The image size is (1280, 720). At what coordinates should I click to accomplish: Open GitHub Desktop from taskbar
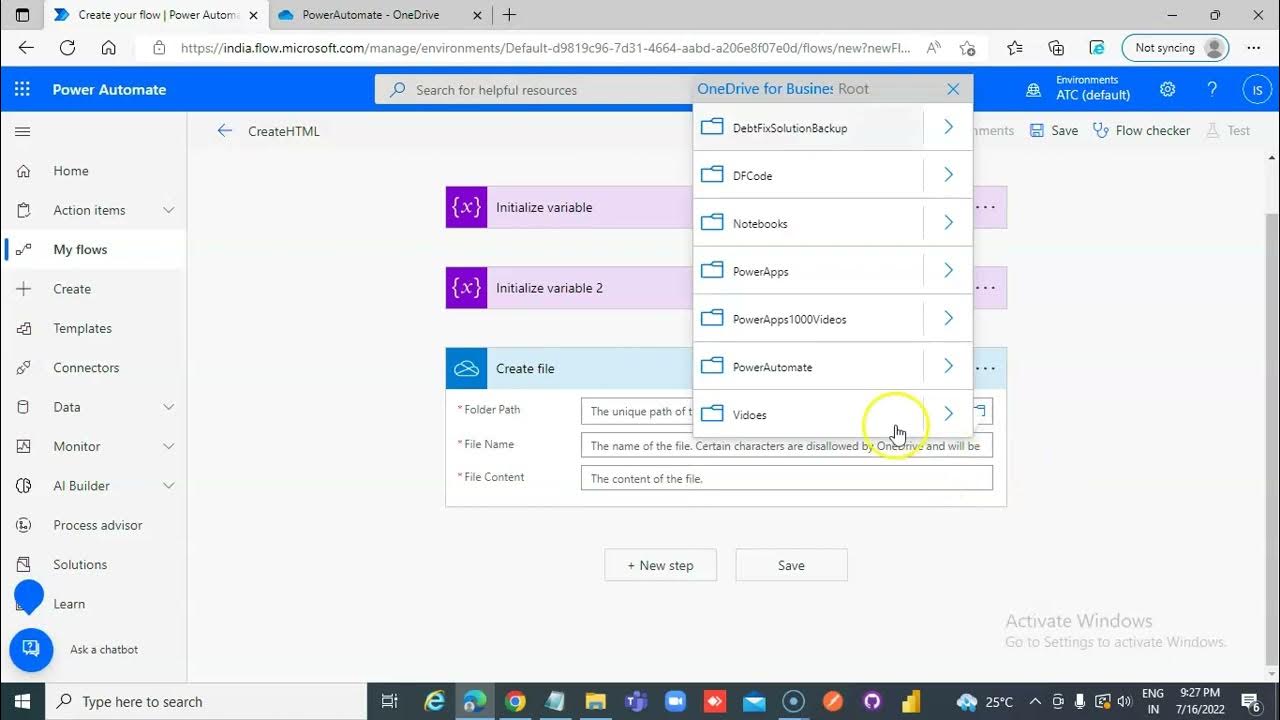click(x=871, y=701)
